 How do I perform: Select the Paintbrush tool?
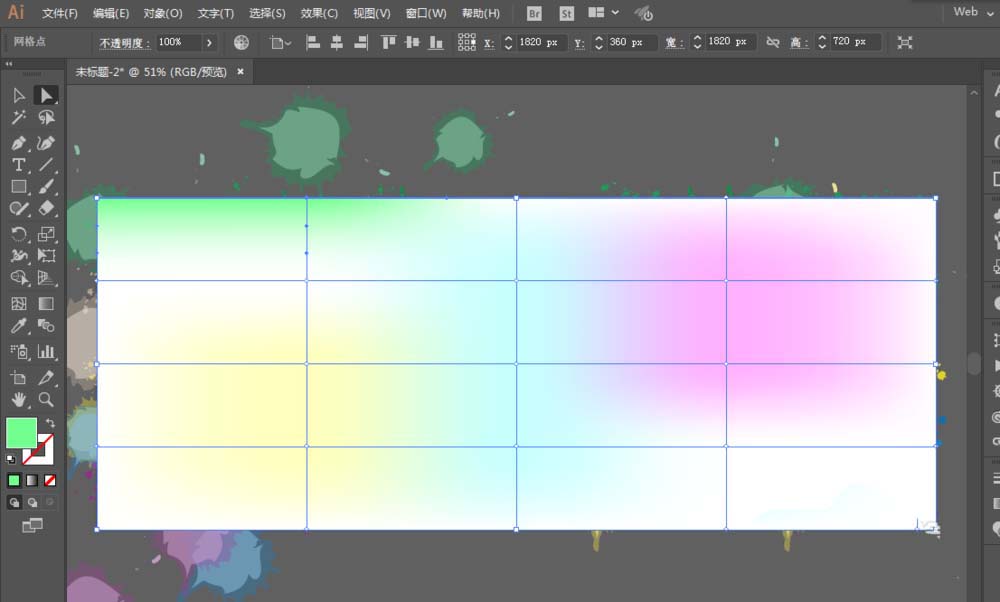point(46,187)
